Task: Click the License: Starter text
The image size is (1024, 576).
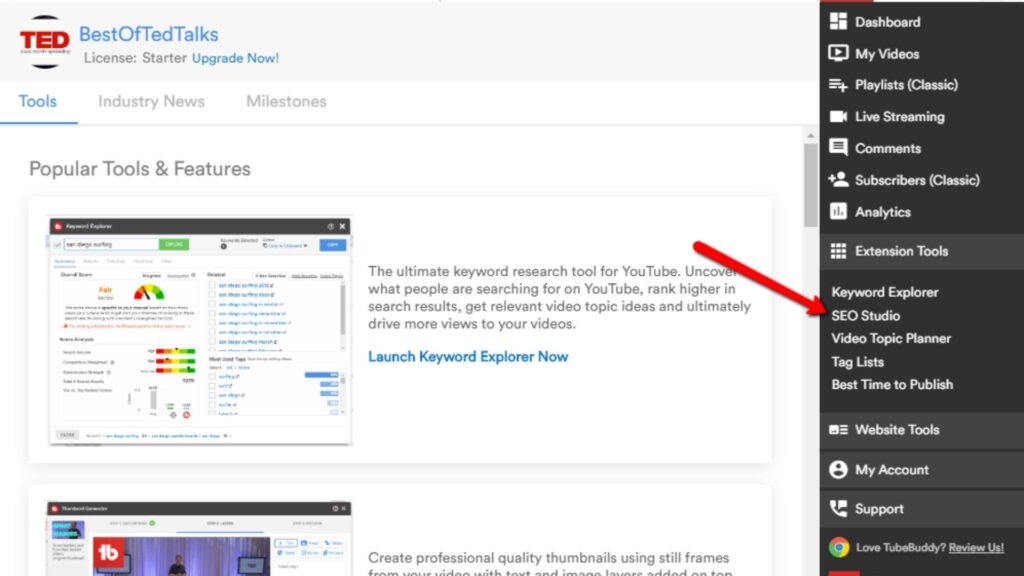Action: (135, 58)
